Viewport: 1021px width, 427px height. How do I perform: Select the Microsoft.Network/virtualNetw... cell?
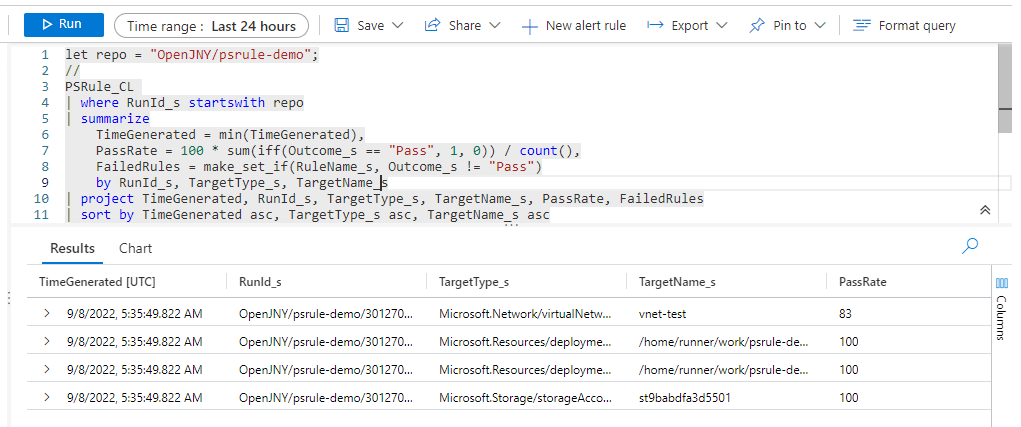point(525,314)
